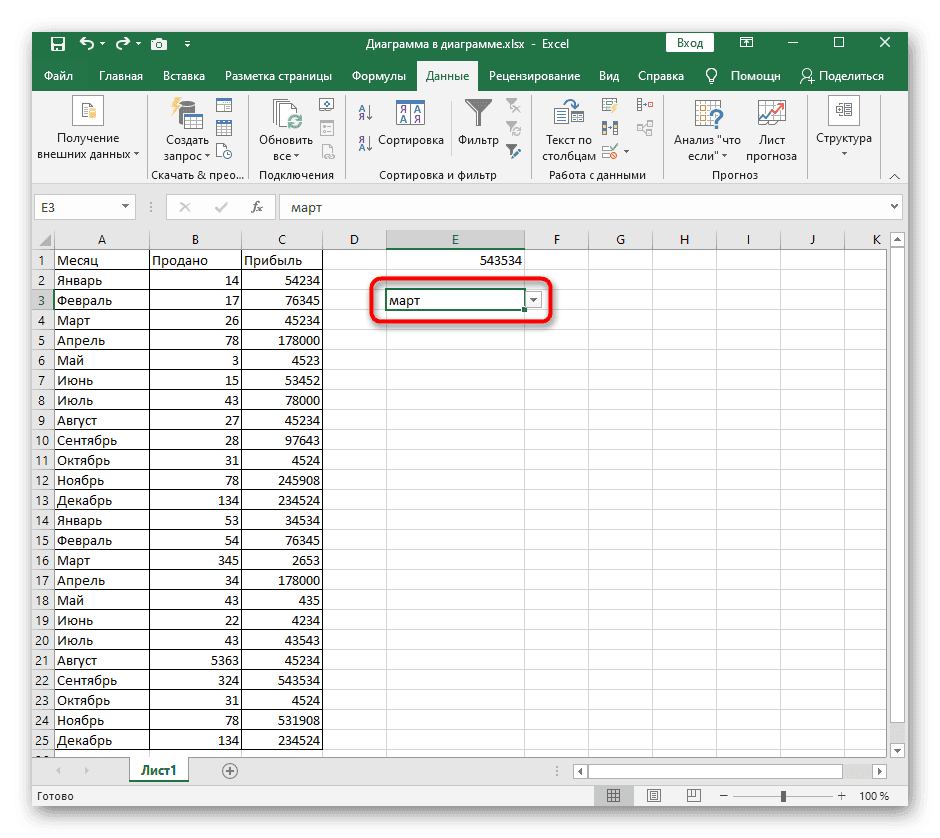Open the март dropdown in cell E3
The image size is (940, 838).
tap(534, 300)
